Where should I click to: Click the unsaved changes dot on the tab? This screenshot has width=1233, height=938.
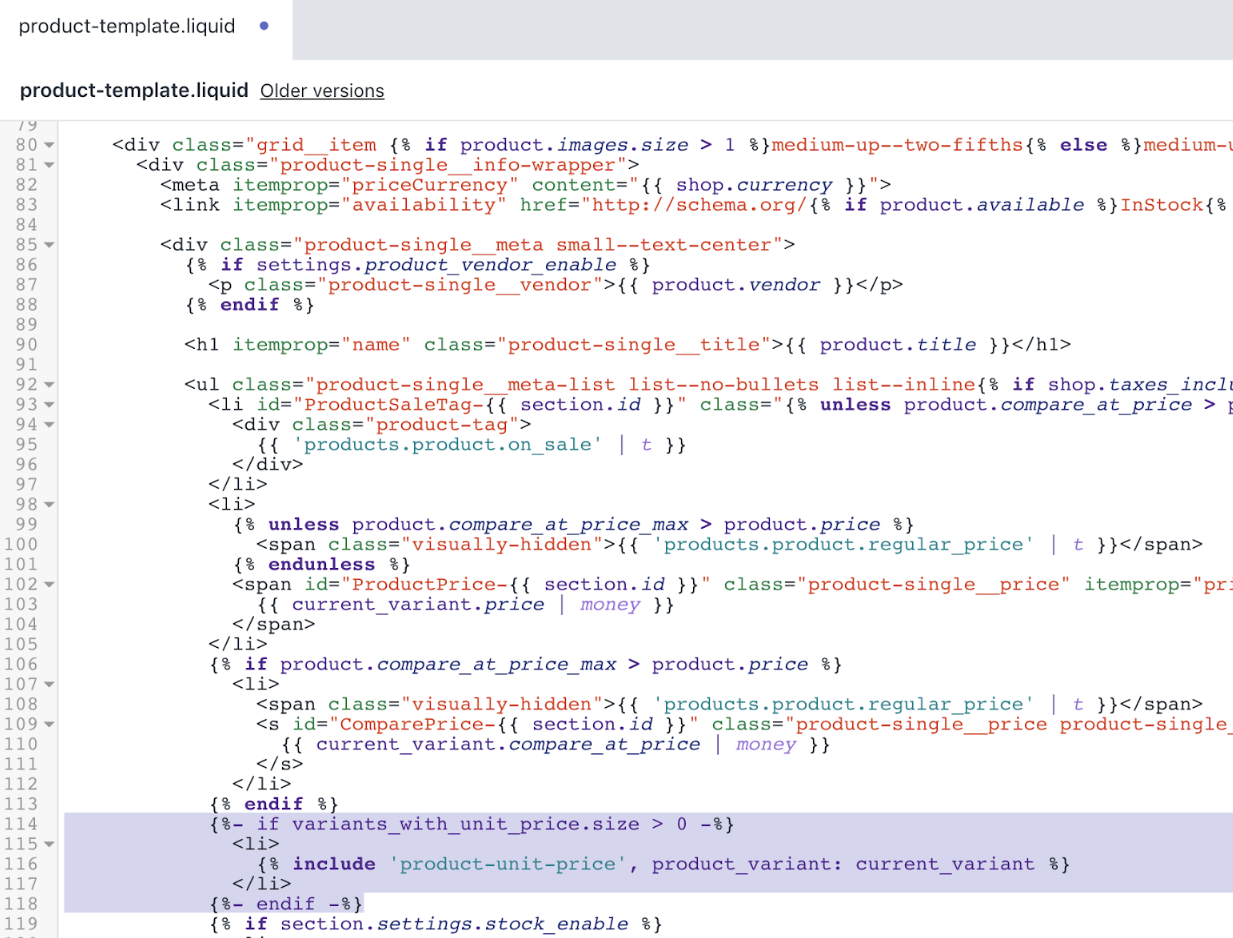coord(263,26)
